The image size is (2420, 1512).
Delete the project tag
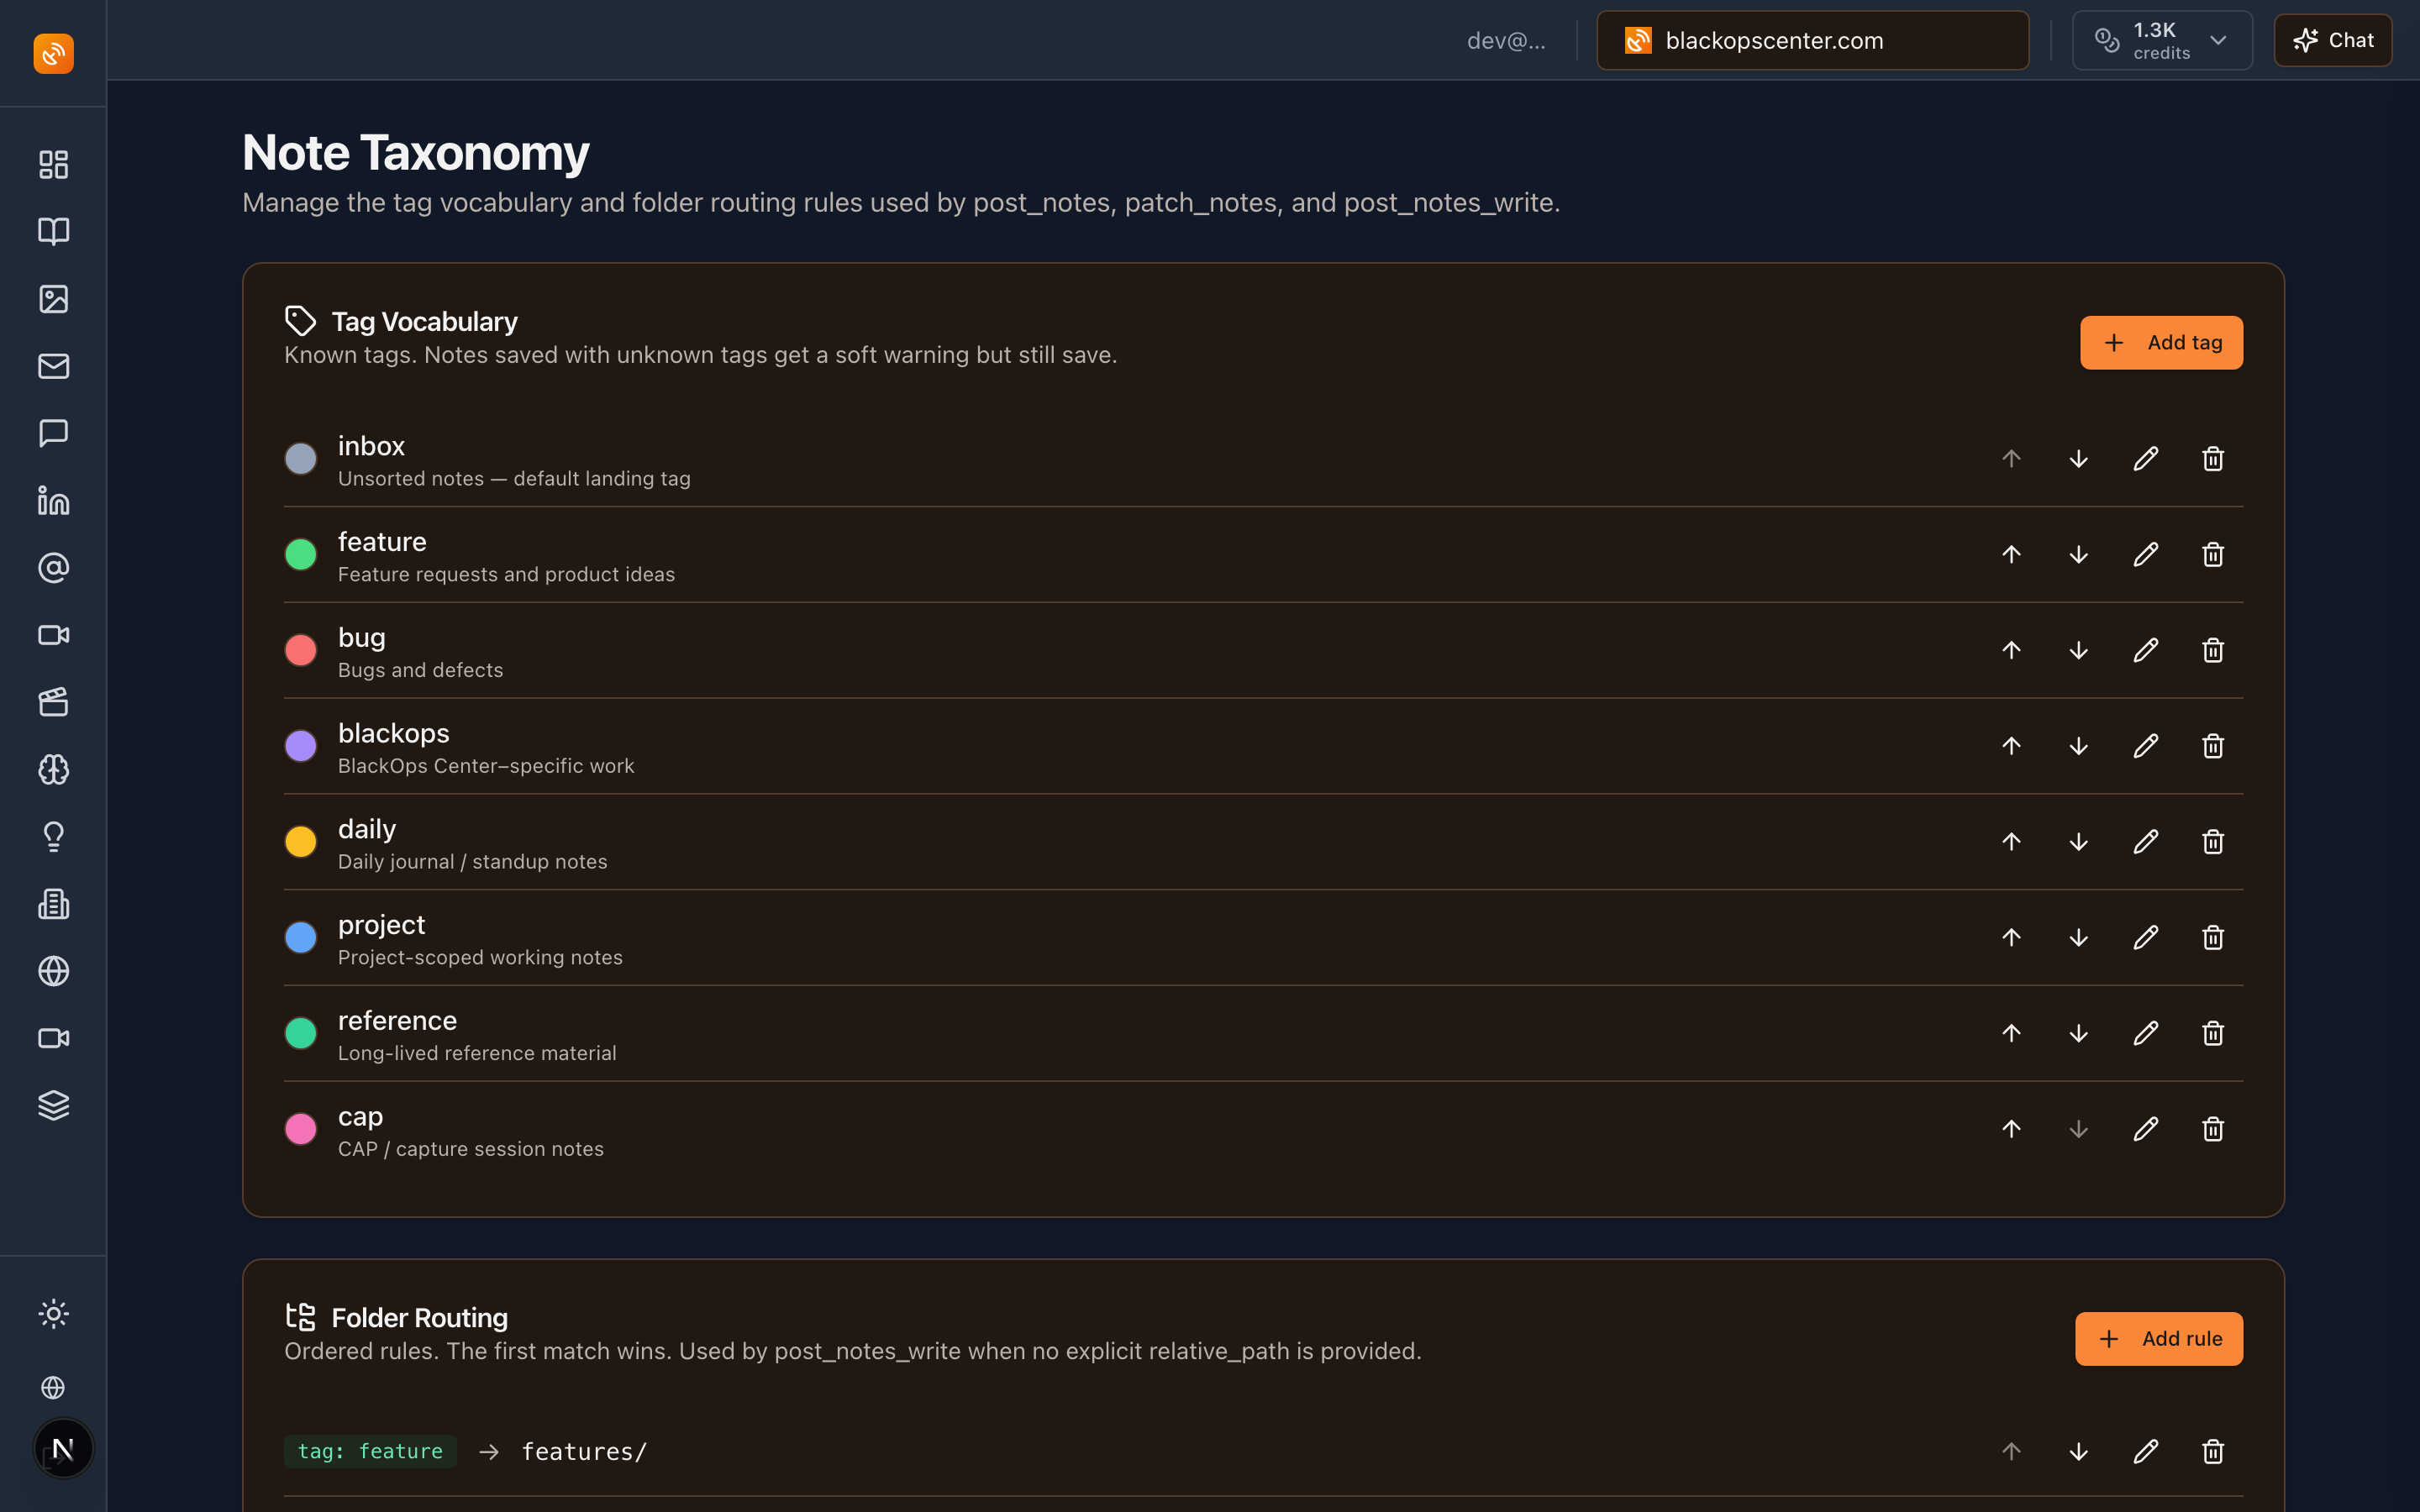click(x=2212, y=937)
